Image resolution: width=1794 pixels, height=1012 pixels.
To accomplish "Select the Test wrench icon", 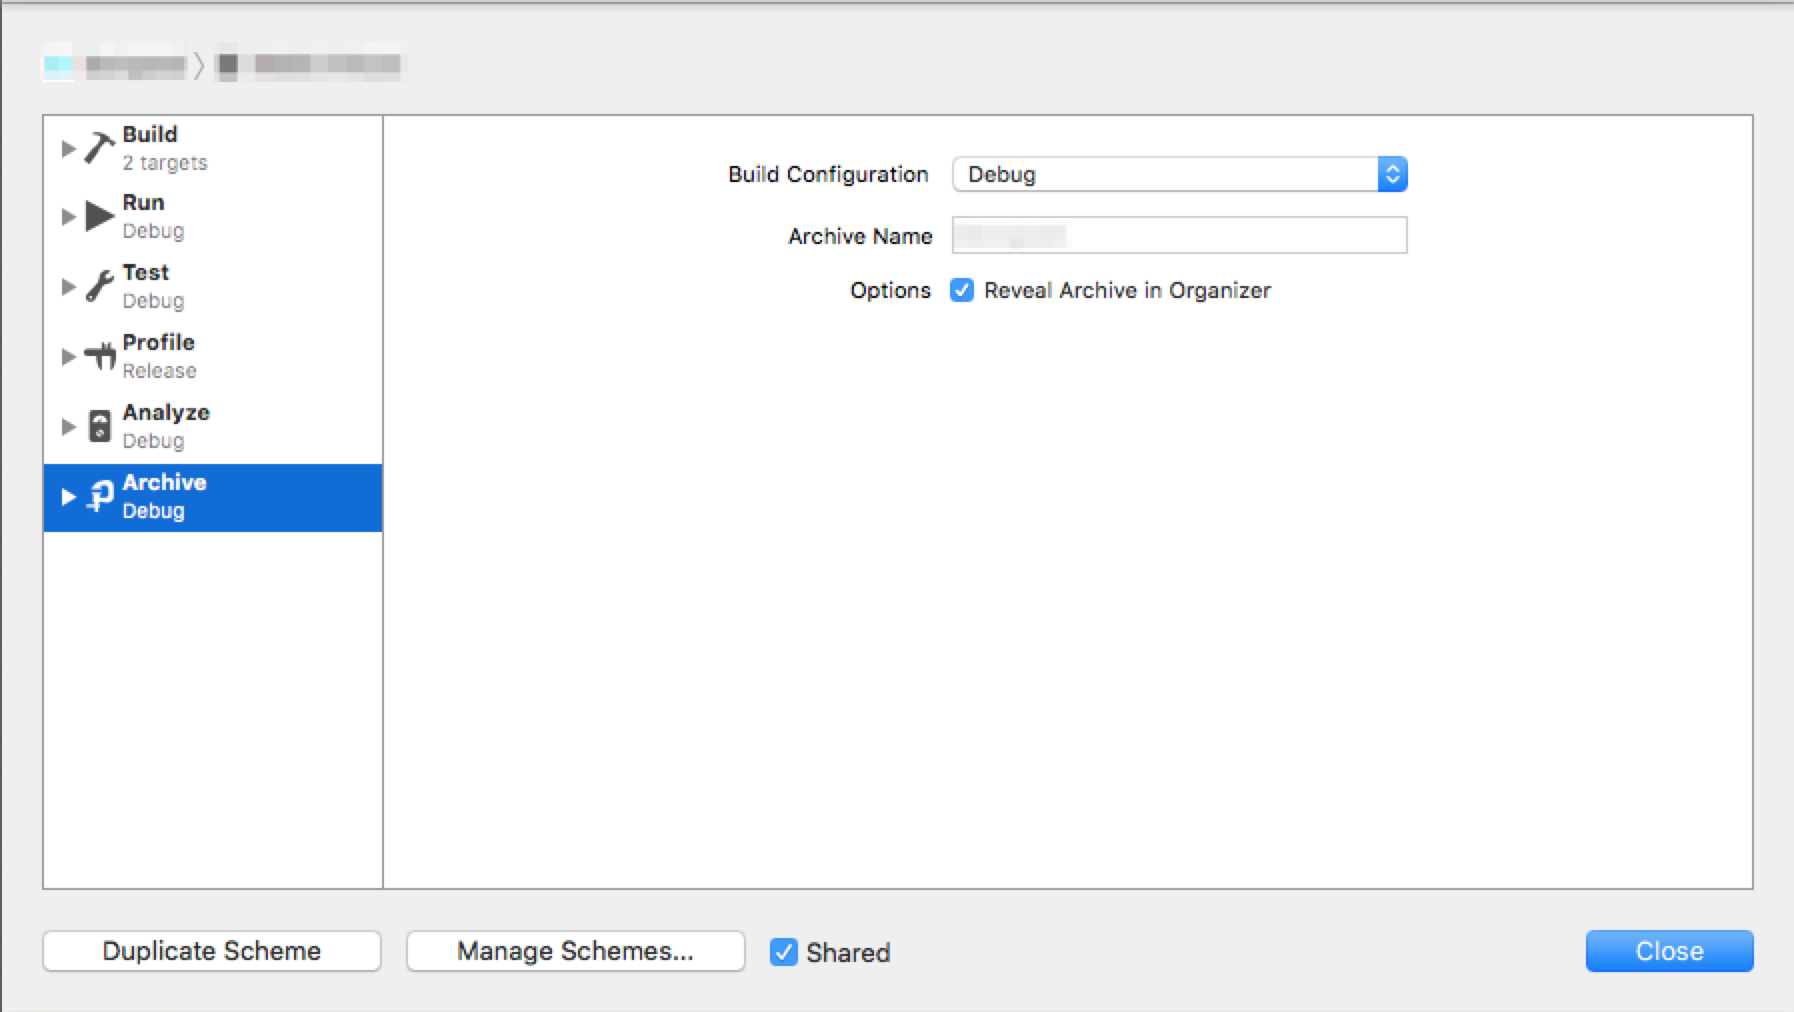I will click(x=99, y=285).
